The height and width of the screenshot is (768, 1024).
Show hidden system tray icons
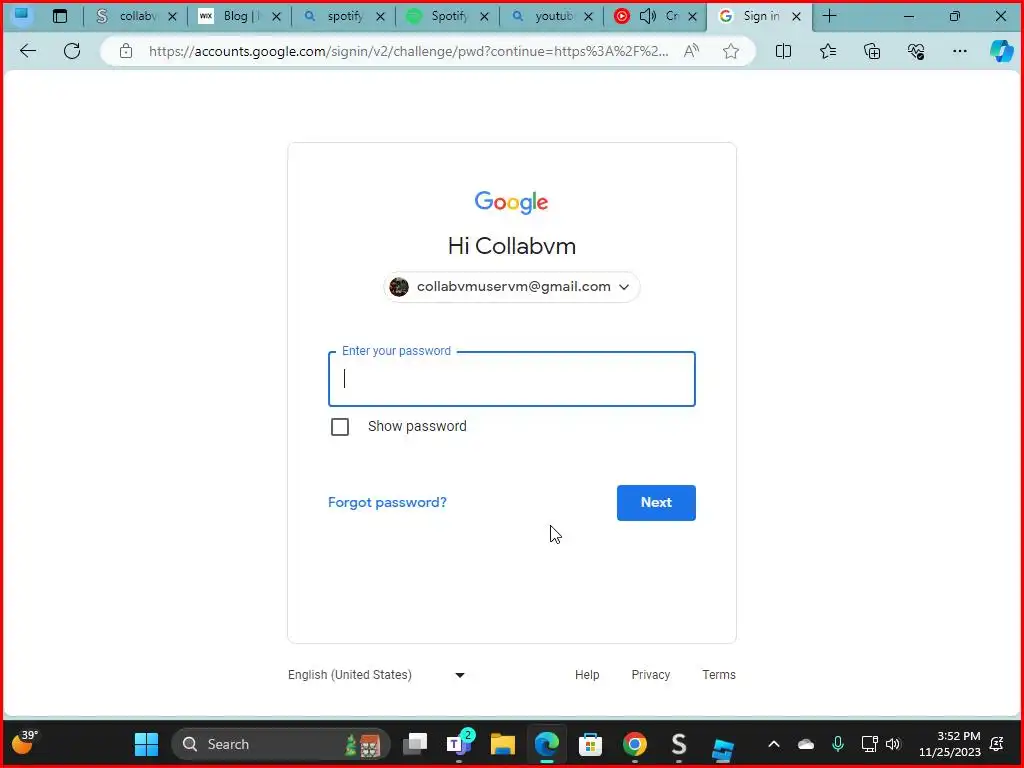(x=774, y=744)
